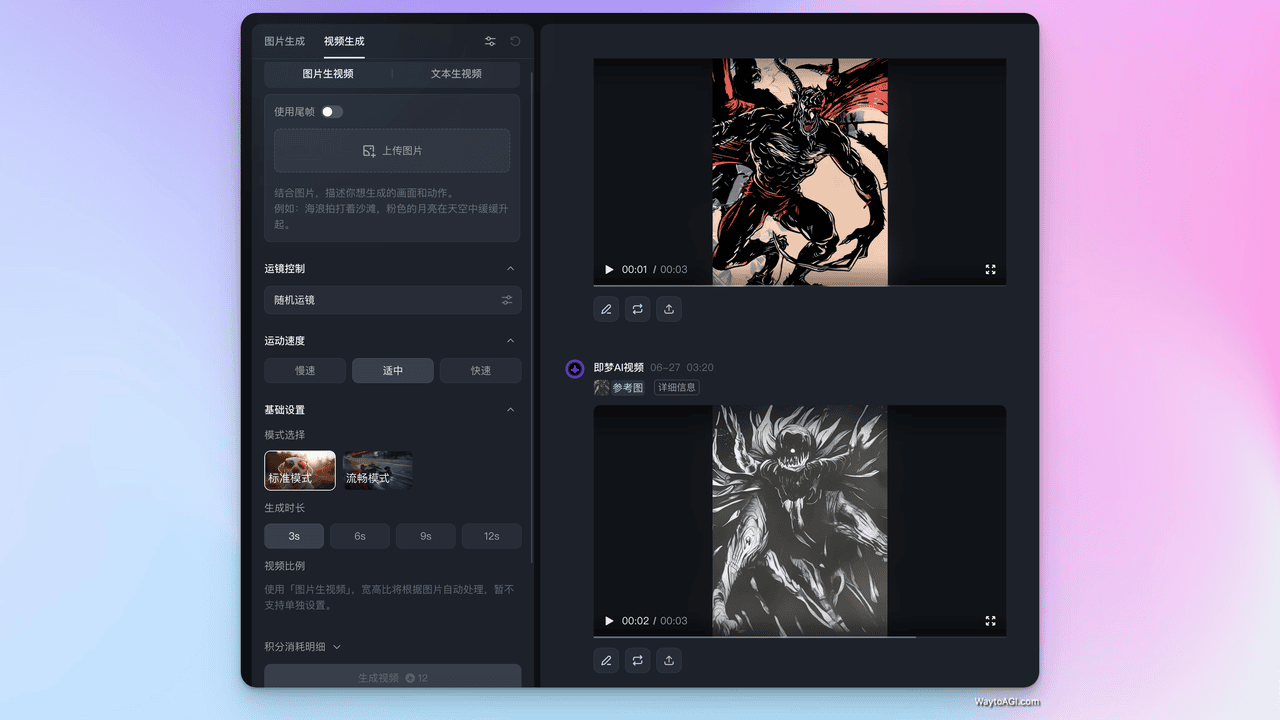The height and width of the screenshot is (720, 1280).
Task: Collapse the 运镜控制 section
Action: pos(510,269)
